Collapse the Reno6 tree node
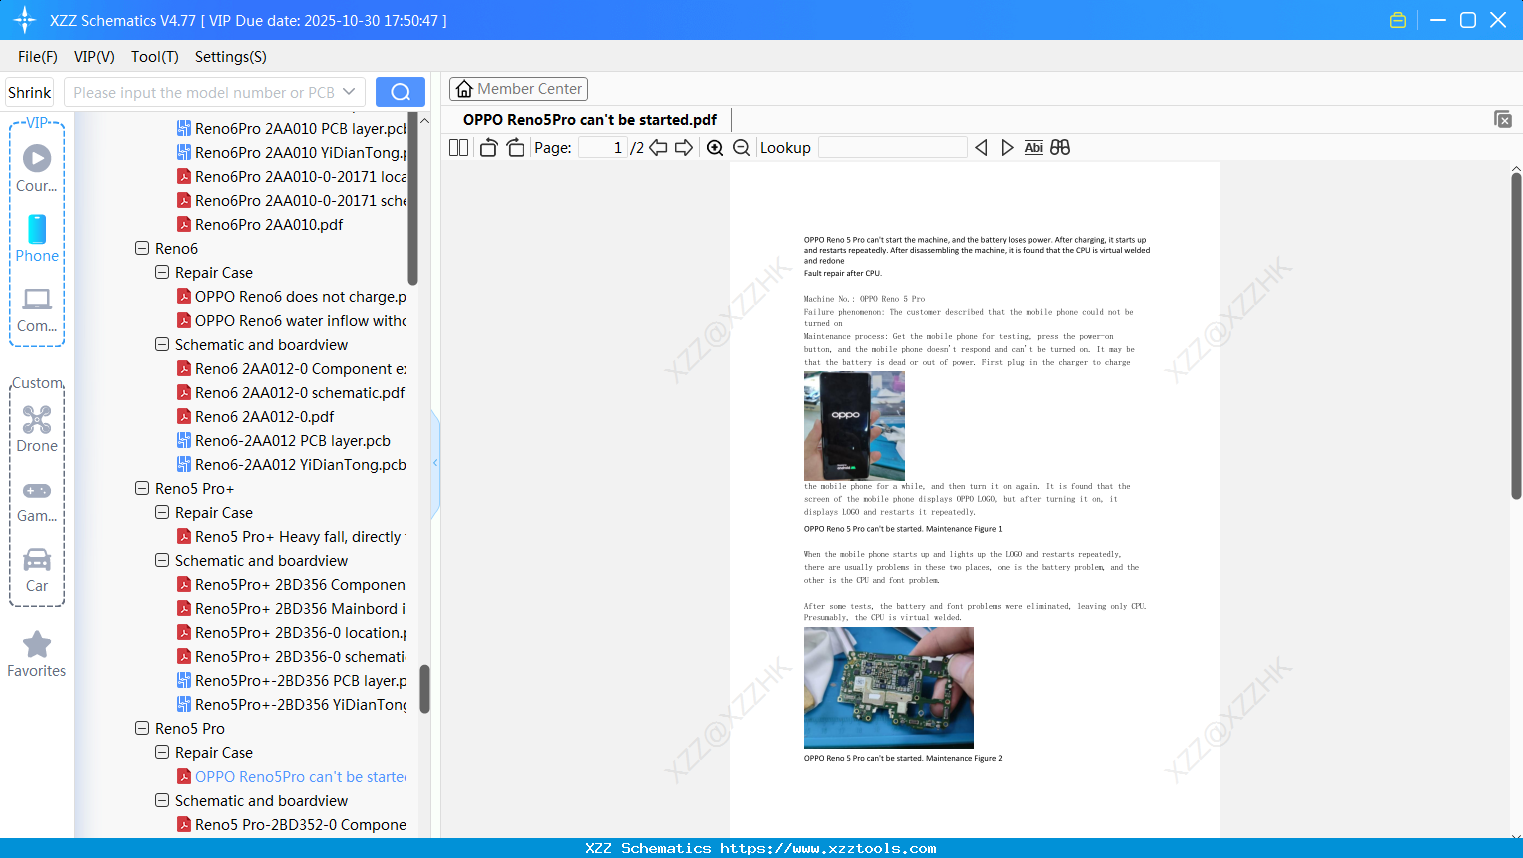This screenshot has height=858, width=1523. 142,248
